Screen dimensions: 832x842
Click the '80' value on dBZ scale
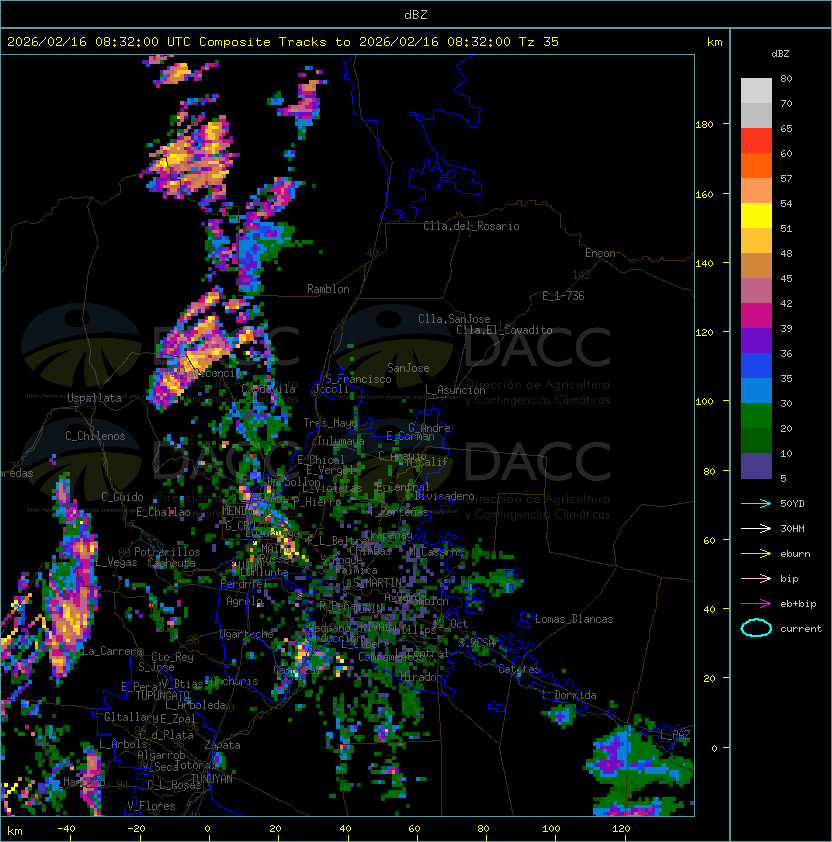(x=786, y=78)
